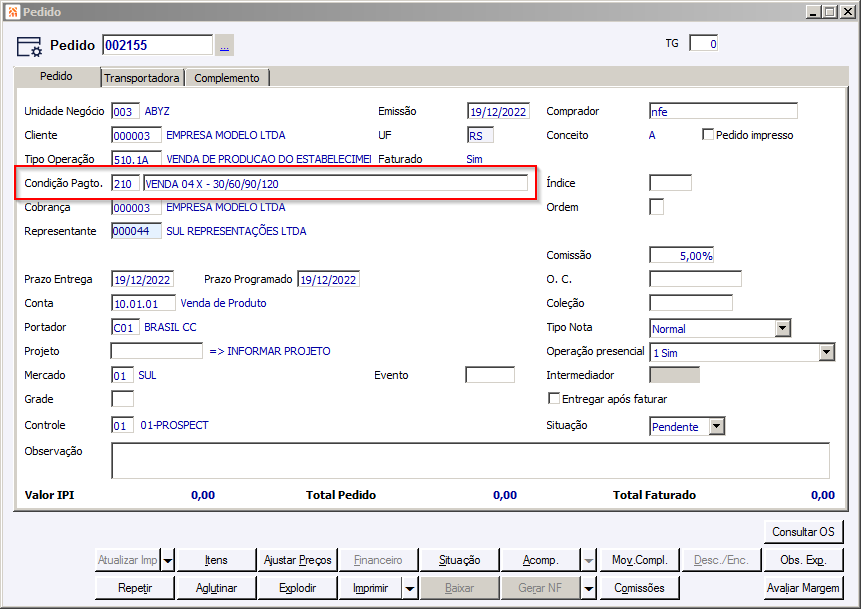861x609 pixels.
Task: Click the Obs. Exp. button
Action: [x=803, y=560]
